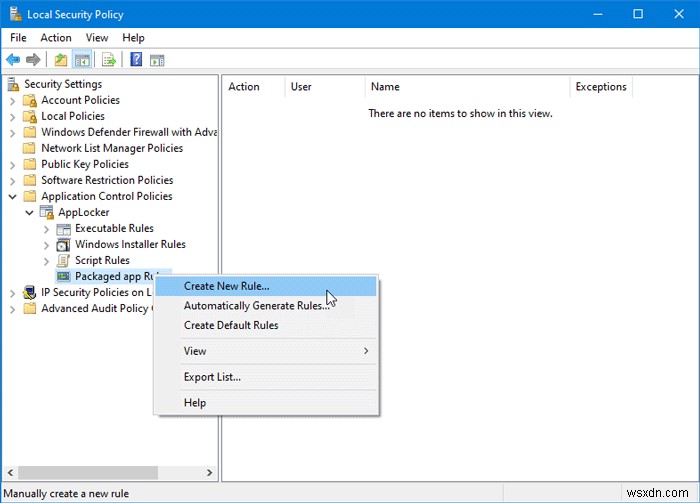The image size is (700, 503).
Task: Expand the Executable Rules node
Action: click(x=46, y=229)
